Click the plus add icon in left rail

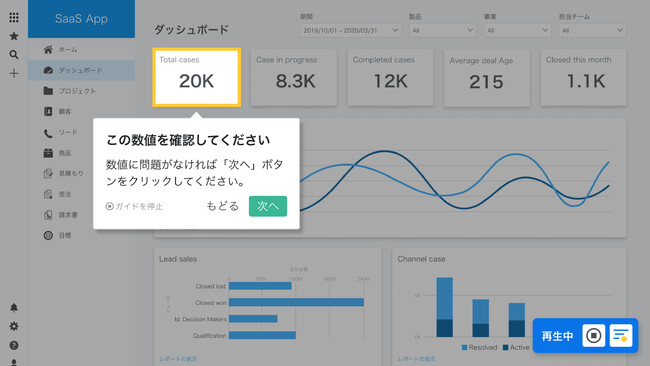(14, 73)
